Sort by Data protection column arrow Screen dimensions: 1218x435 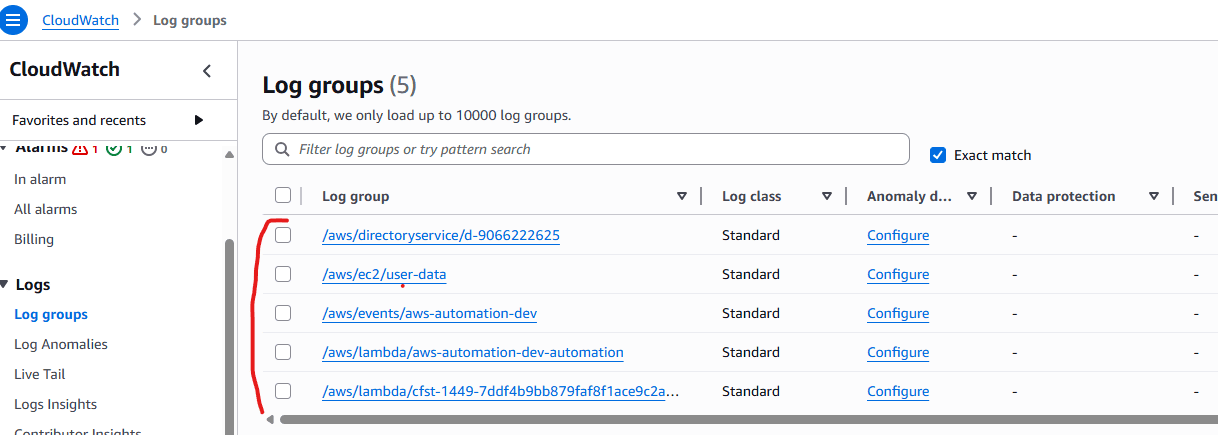[x=1154, y=197]
